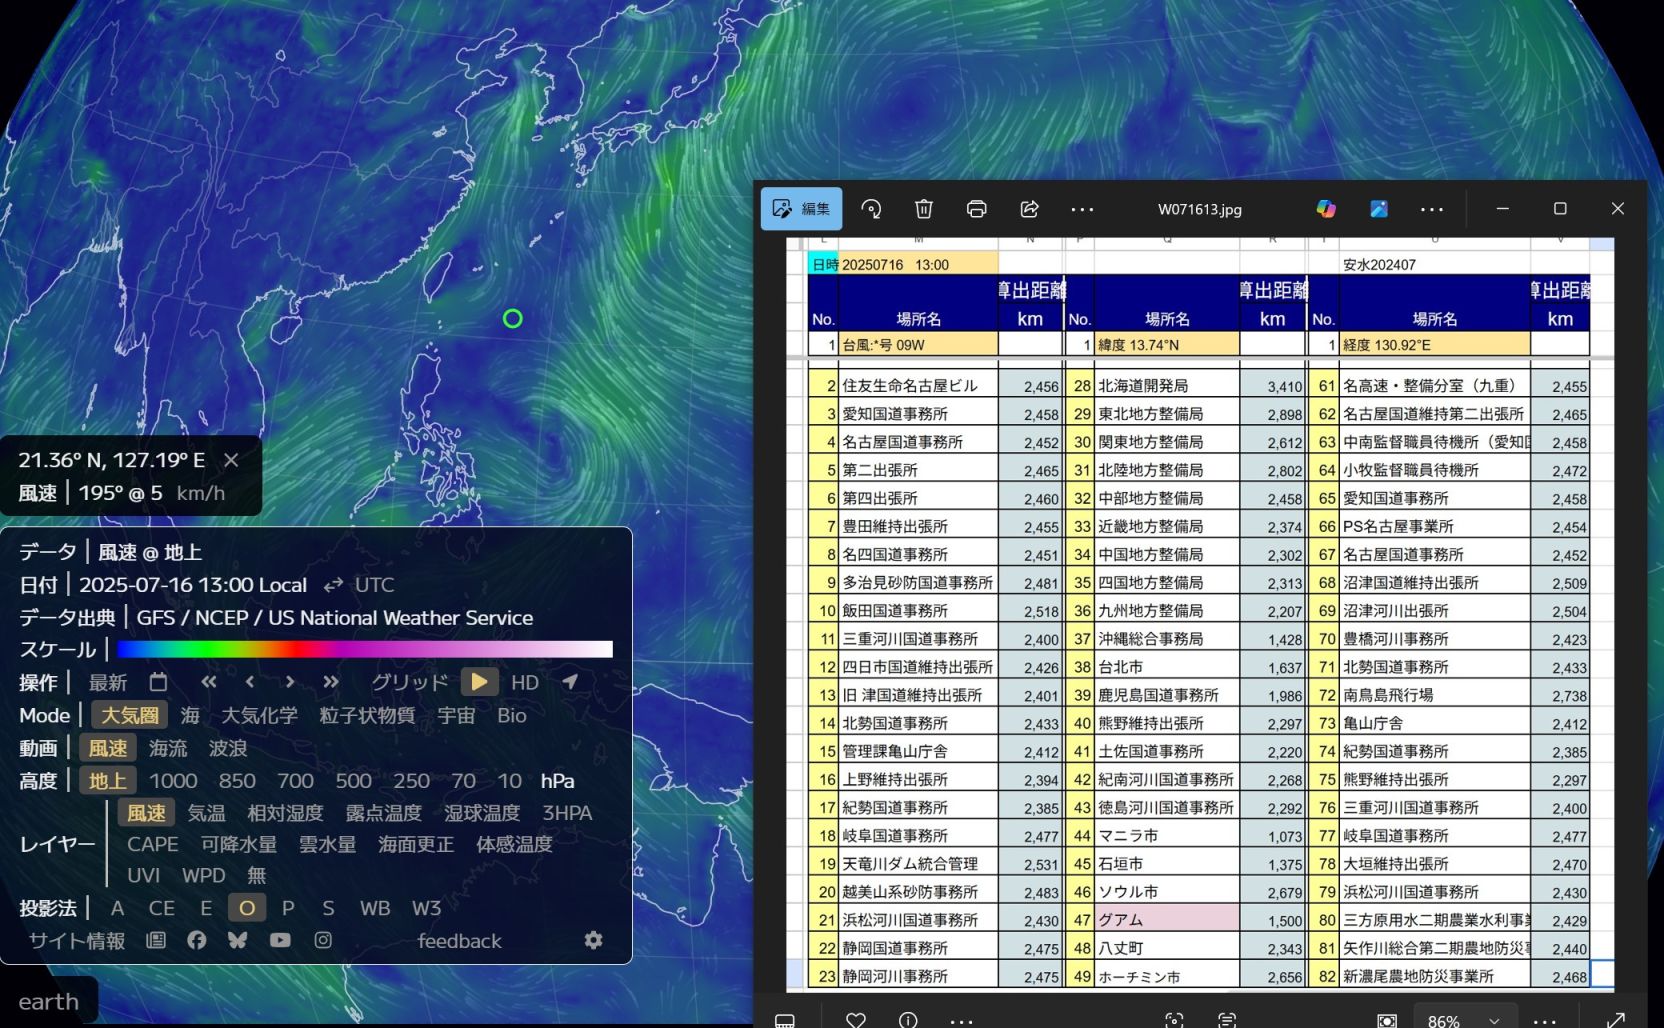This screenshot has width=1664, height=1028.
Task: Fit the image to window
Action: click(x=1386, y=1020)
